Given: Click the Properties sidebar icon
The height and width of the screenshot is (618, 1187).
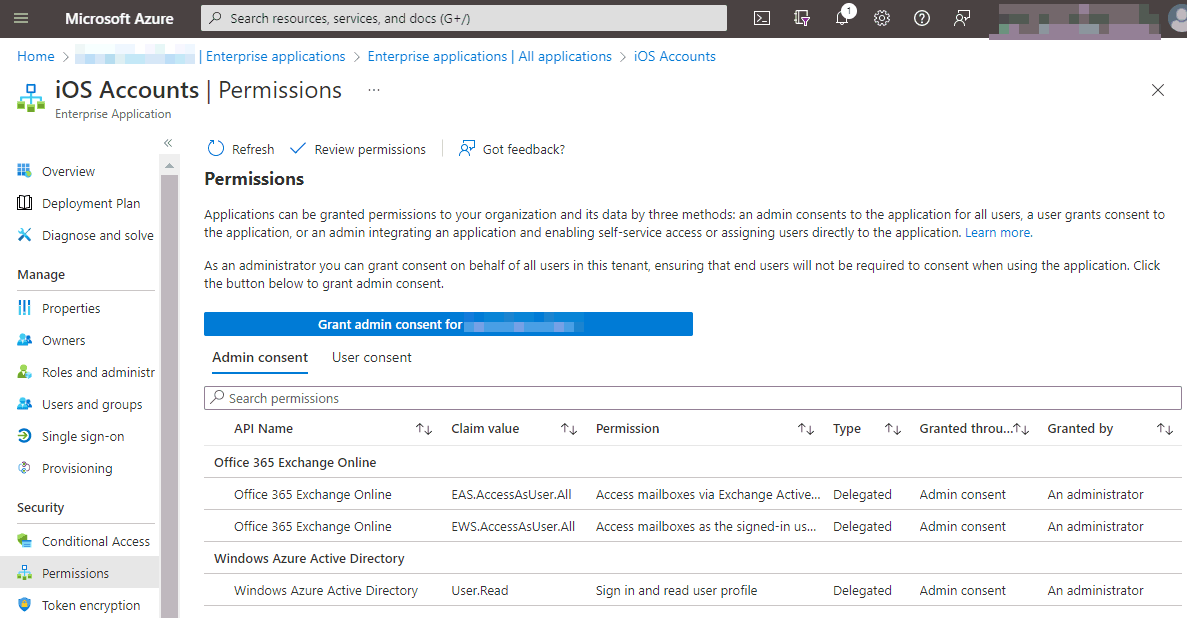Looking at the screenshot, I should (24, 307).
